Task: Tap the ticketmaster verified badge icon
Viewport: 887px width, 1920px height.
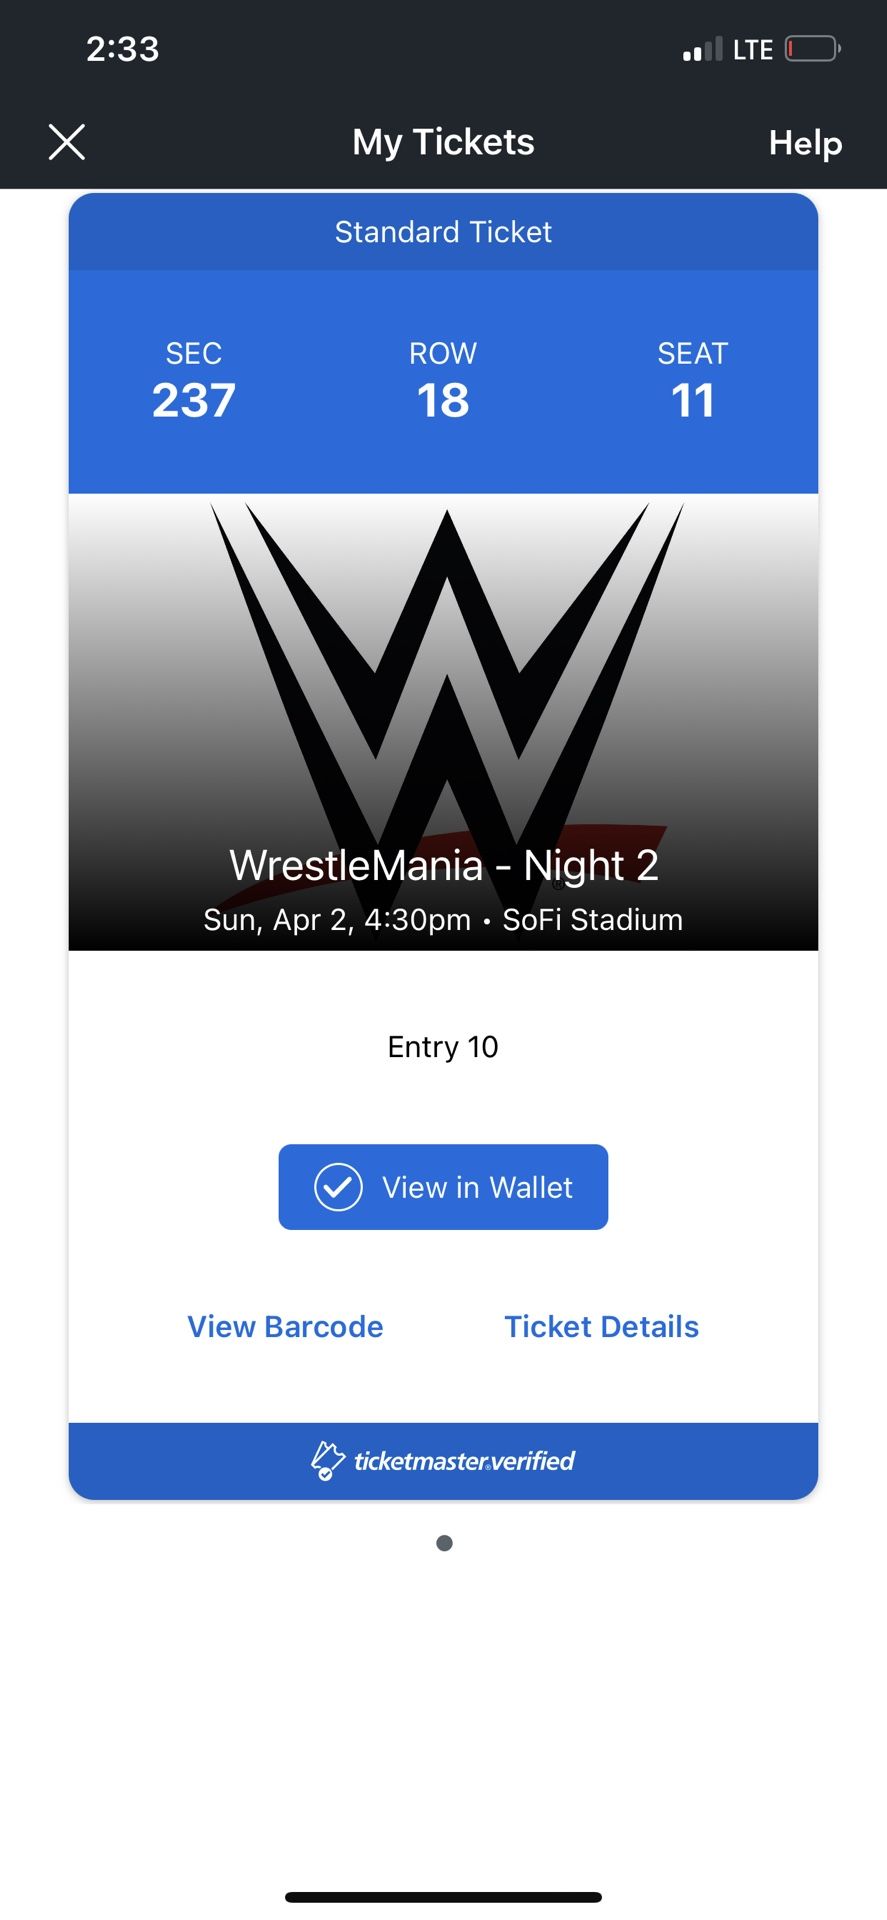Action: 327,1461
